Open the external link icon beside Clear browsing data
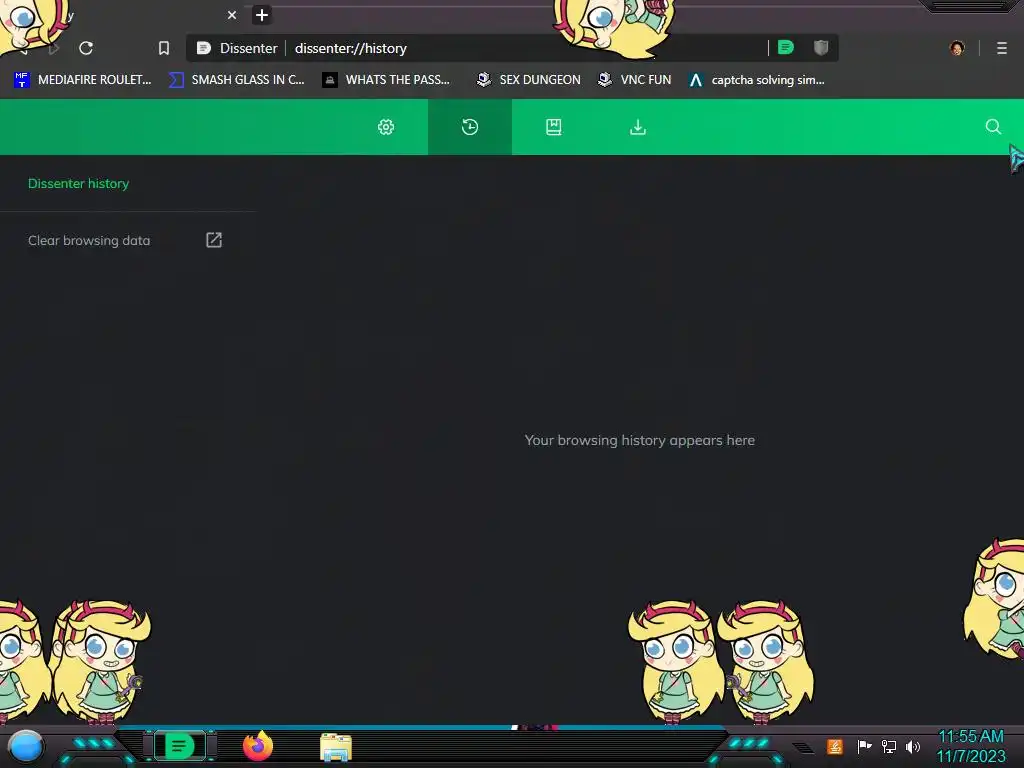The height and width of the screenshot is (768, 1024). (x=214, y=240)
